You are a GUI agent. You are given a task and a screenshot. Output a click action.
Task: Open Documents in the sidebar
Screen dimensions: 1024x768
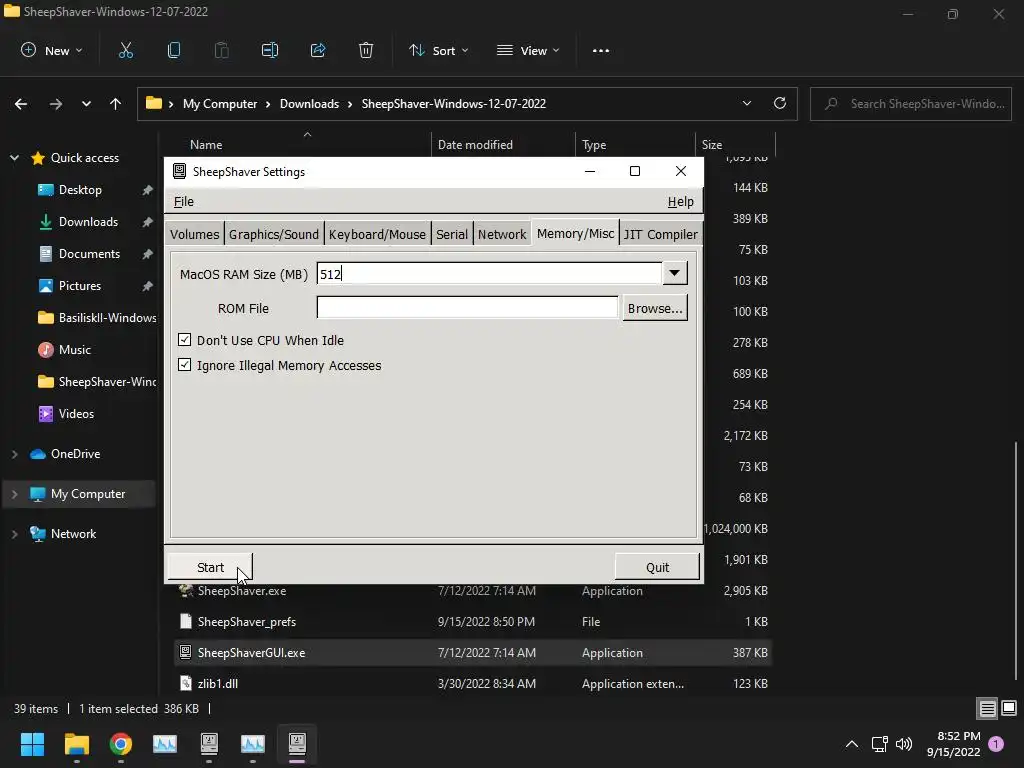[x=89, y=254]
